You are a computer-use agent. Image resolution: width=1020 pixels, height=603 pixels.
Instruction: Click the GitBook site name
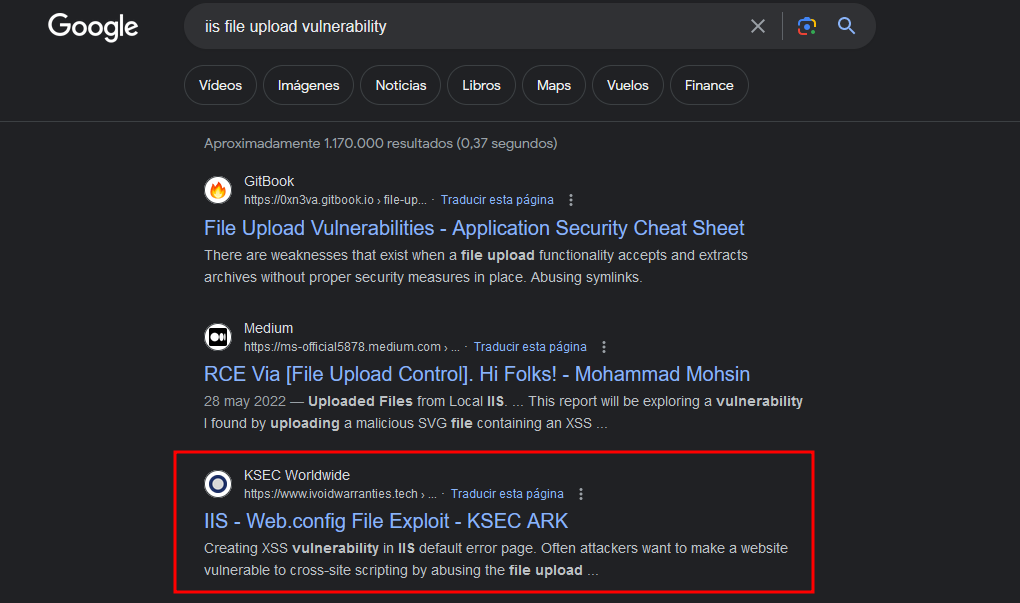[269, 181]
